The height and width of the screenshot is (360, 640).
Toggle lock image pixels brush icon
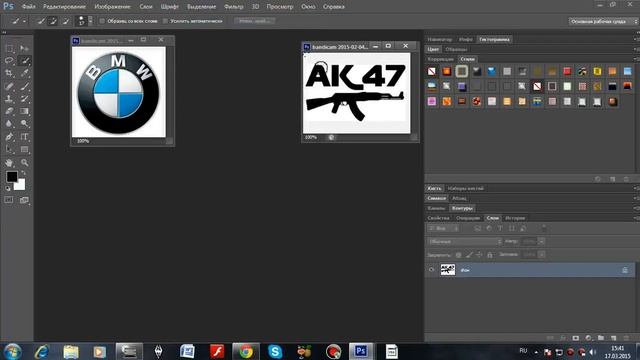[x=469, y=255]
